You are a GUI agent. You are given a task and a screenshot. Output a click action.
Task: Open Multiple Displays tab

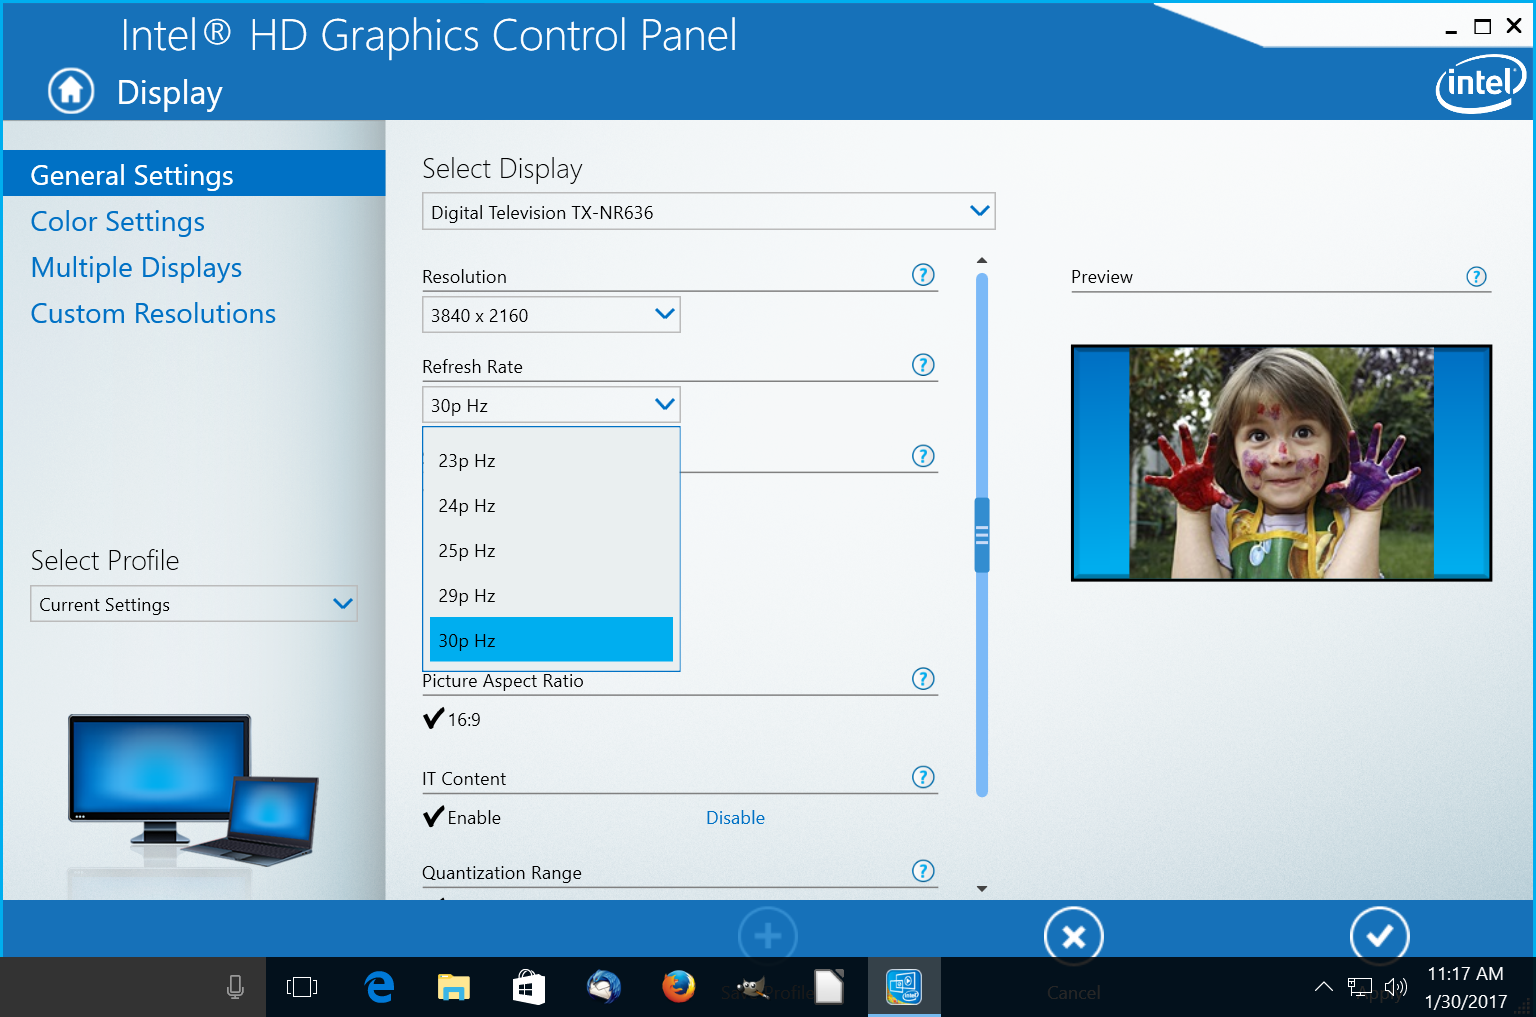point(136,267)
